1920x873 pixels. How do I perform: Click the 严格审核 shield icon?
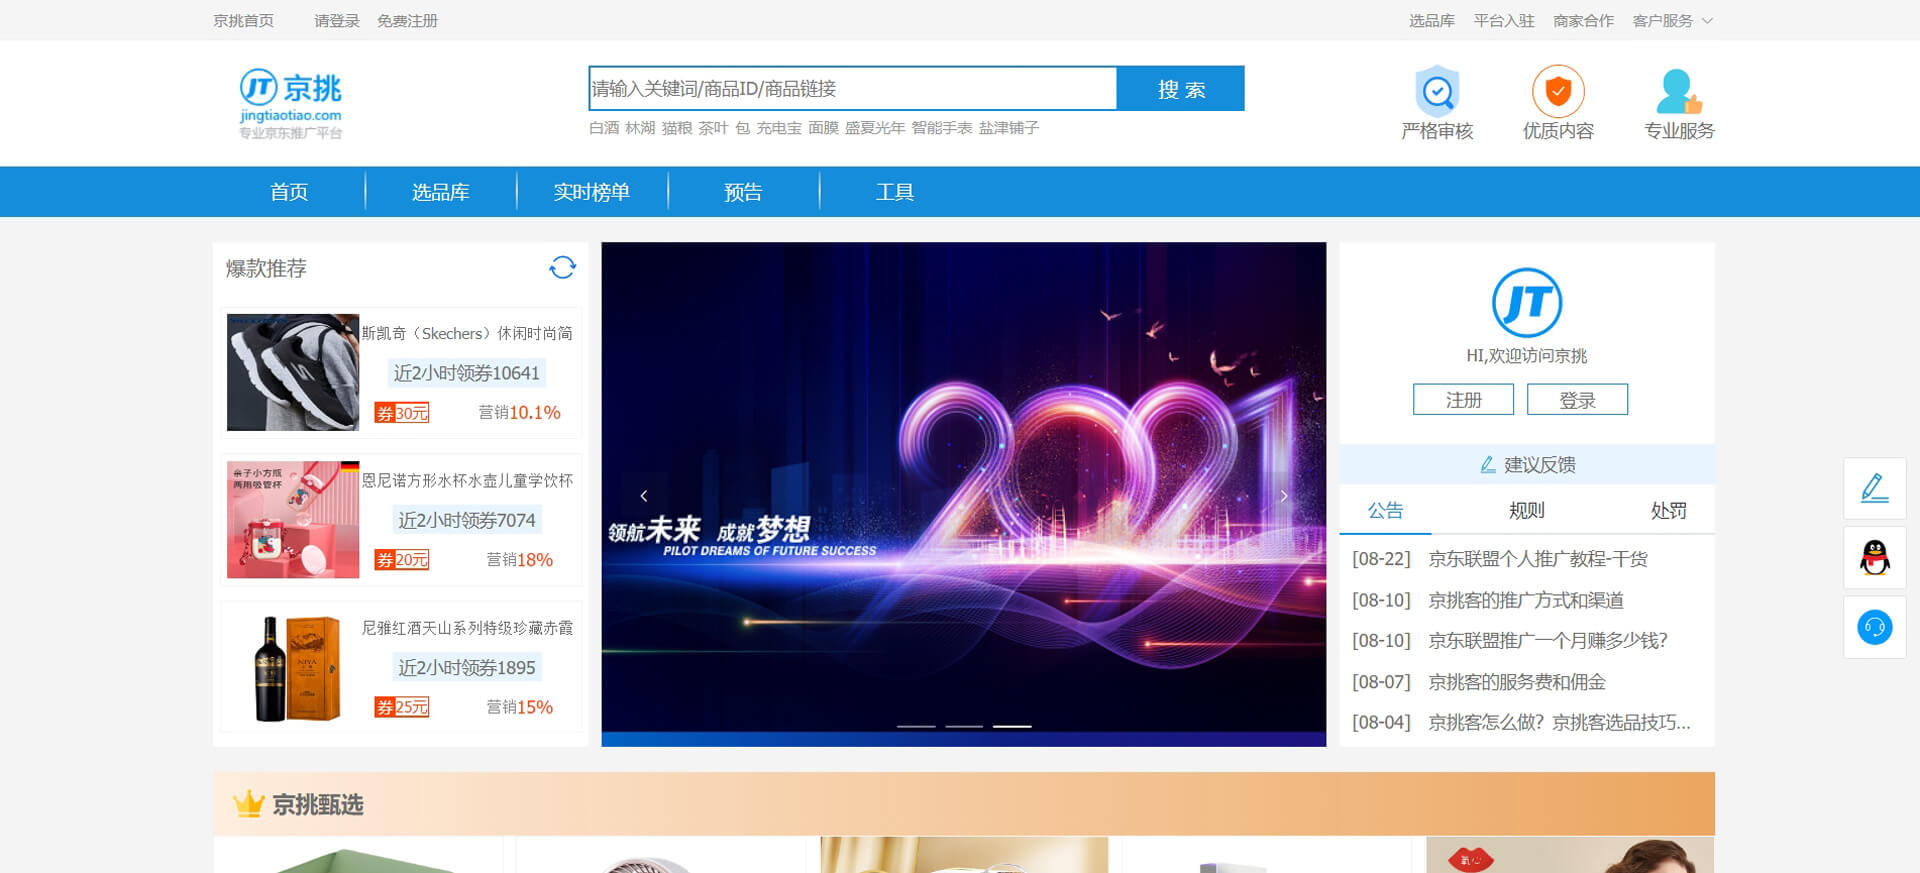1437,92
